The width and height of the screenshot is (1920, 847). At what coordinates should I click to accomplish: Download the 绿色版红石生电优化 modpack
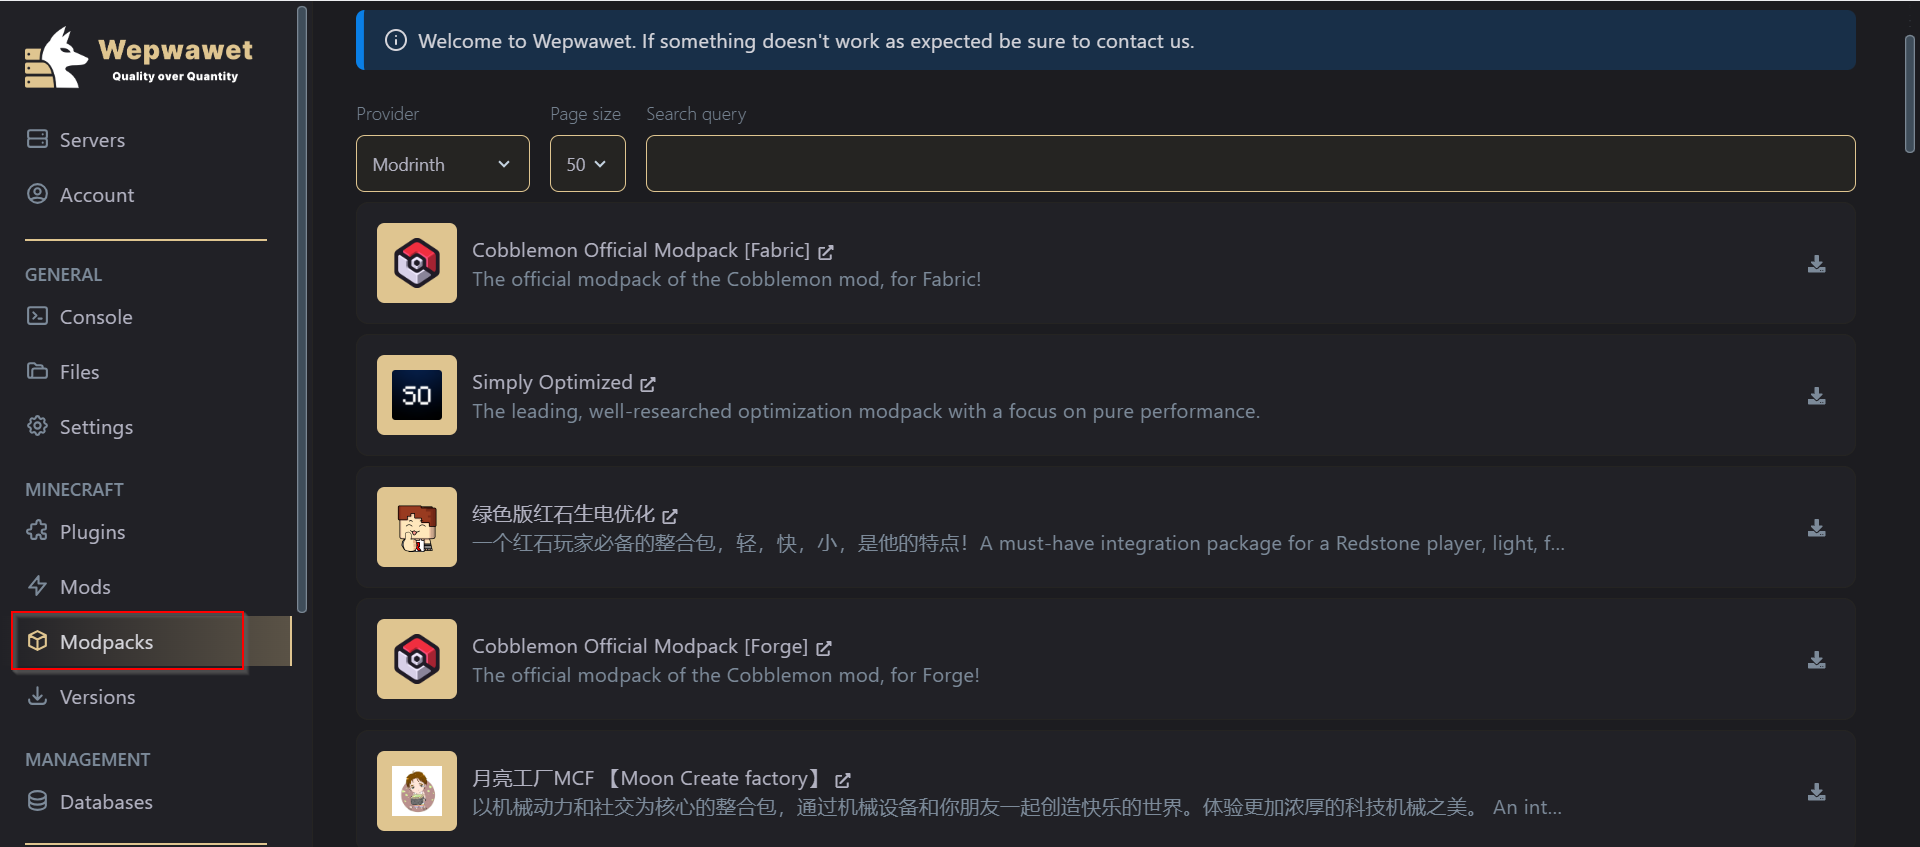tap(1817, 528)
